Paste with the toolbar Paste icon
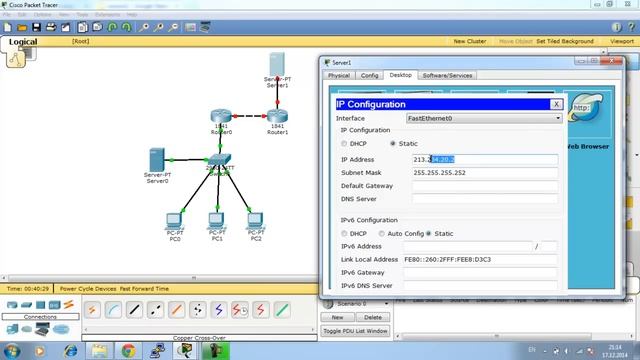The width and height of the screenshot is (640, 360). coord(97,27)
